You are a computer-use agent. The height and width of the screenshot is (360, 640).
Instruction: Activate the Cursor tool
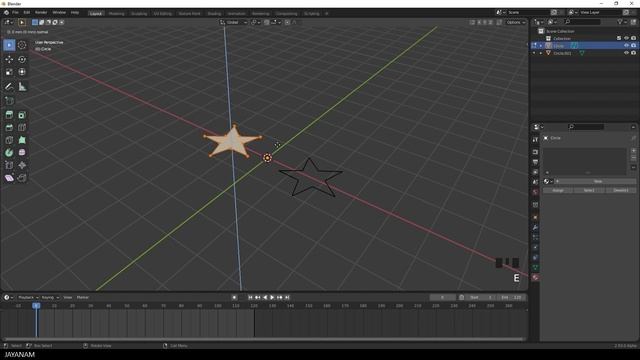pos(22,45)
